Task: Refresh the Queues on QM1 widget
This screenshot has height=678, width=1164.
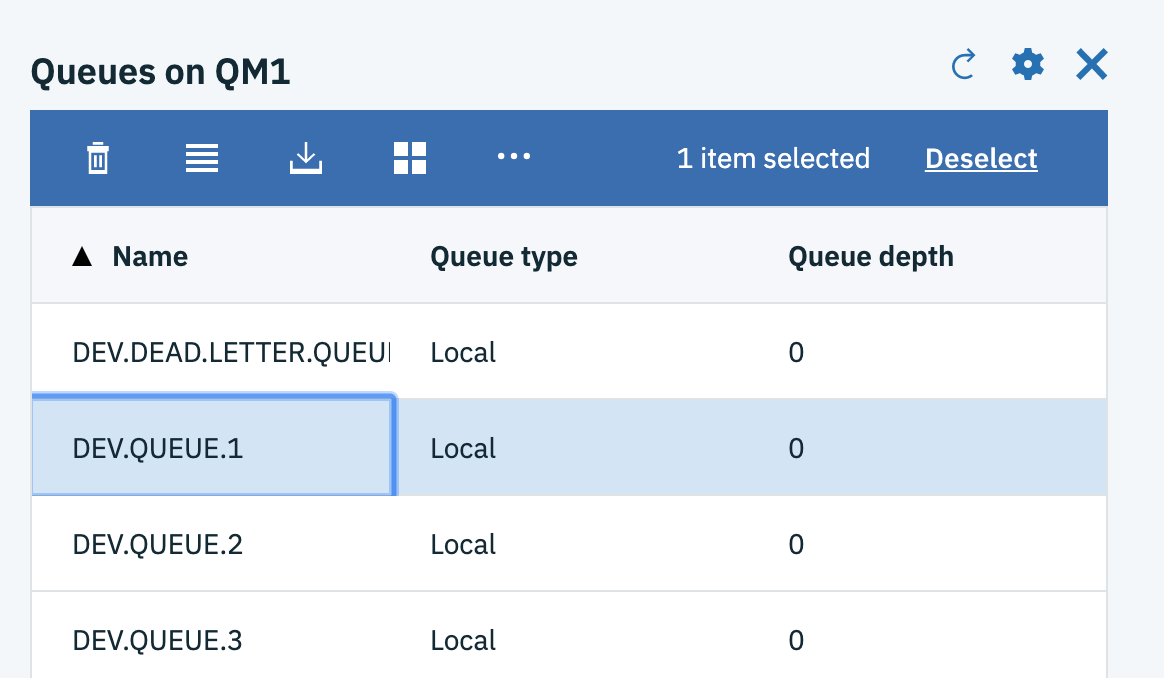Action: [x=963, y=66]
